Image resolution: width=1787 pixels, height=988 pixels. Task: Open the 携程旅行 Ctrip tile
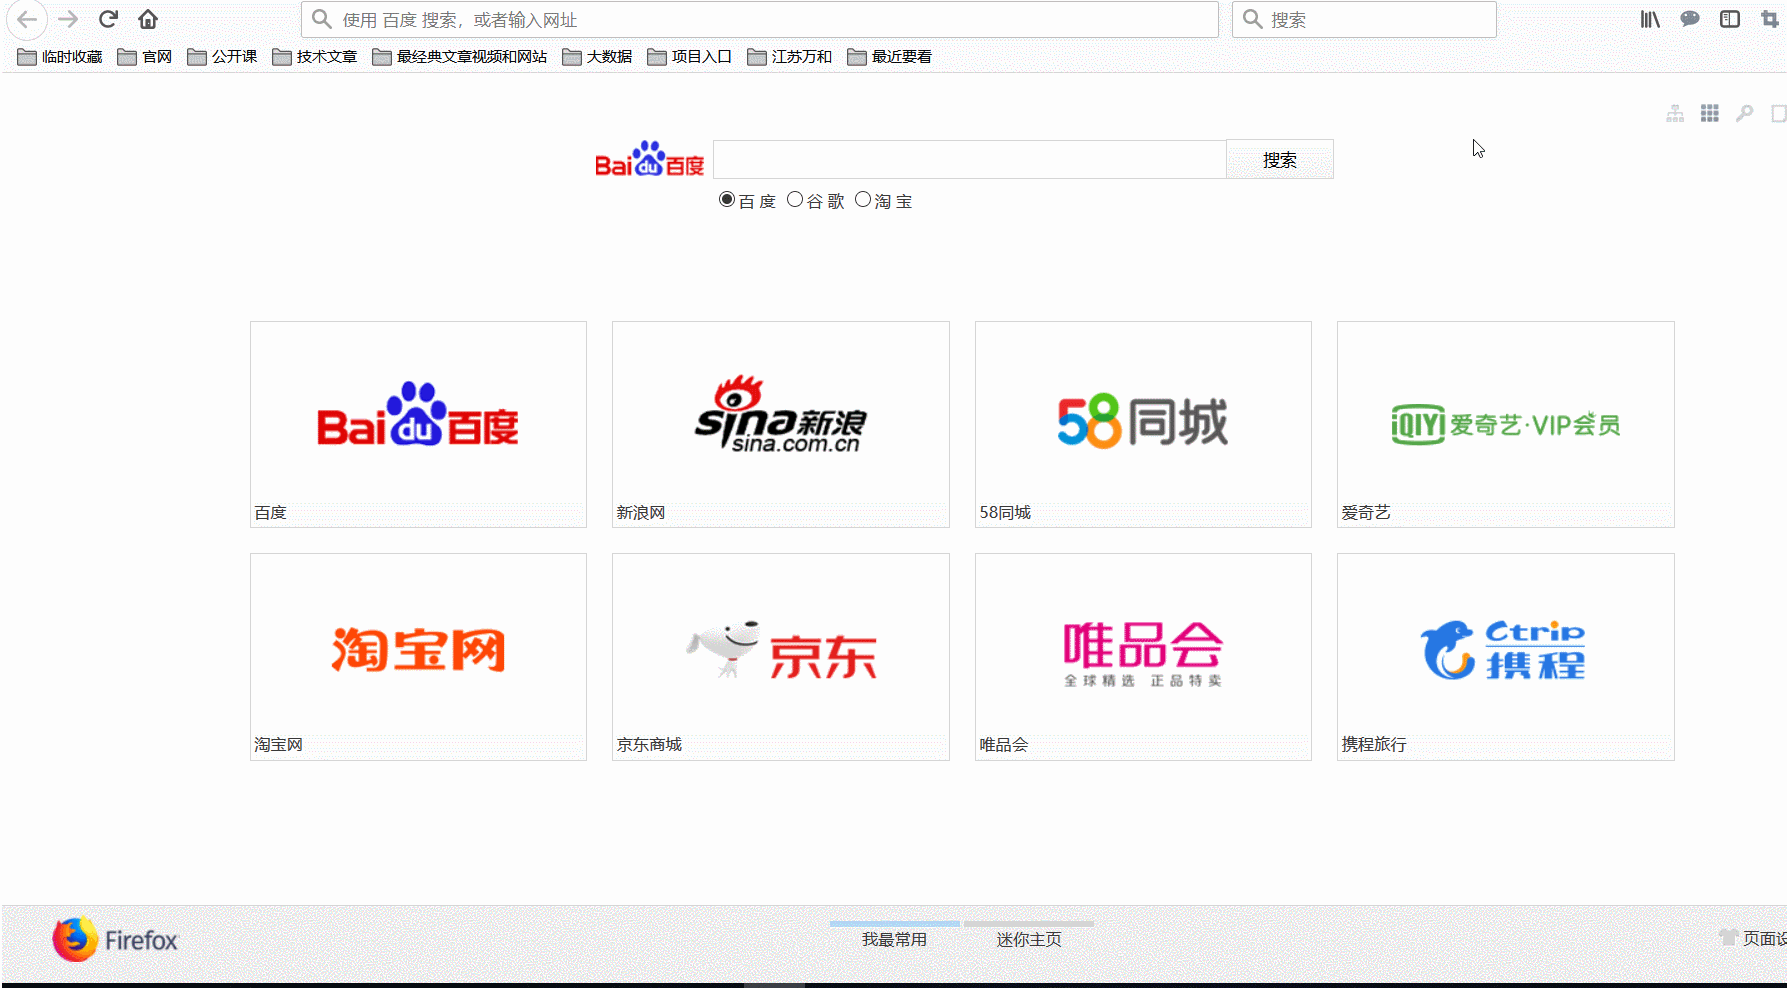pyautogui.click(x=1506, y=656)
